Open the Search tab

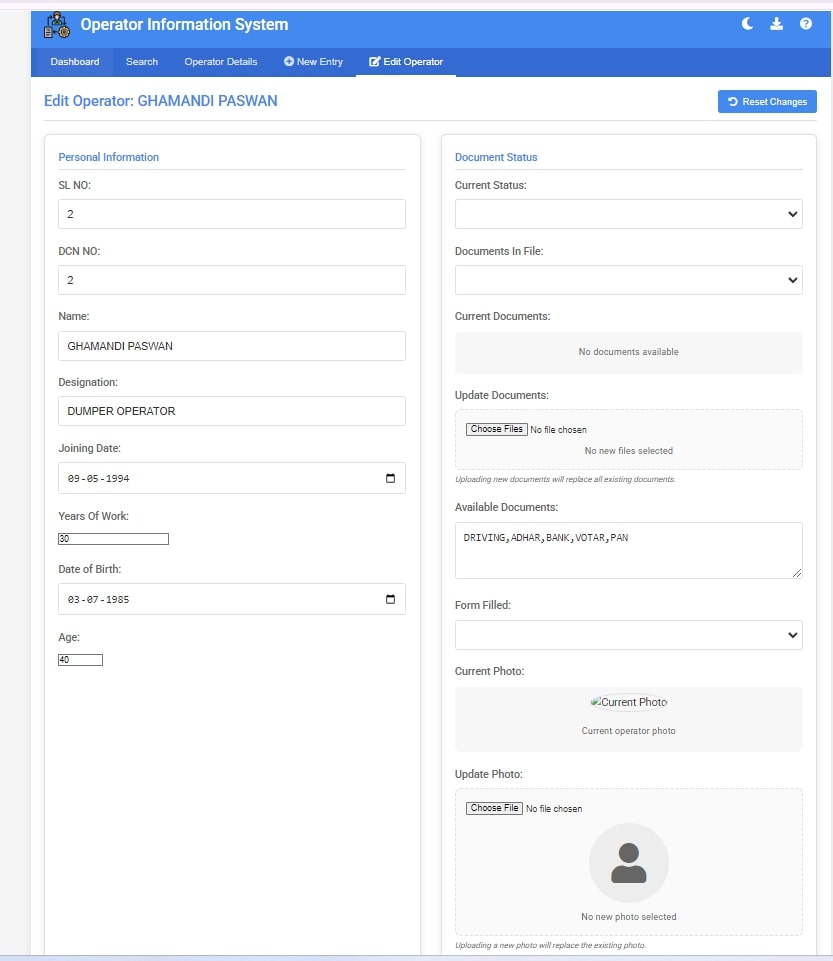point(142,62)
